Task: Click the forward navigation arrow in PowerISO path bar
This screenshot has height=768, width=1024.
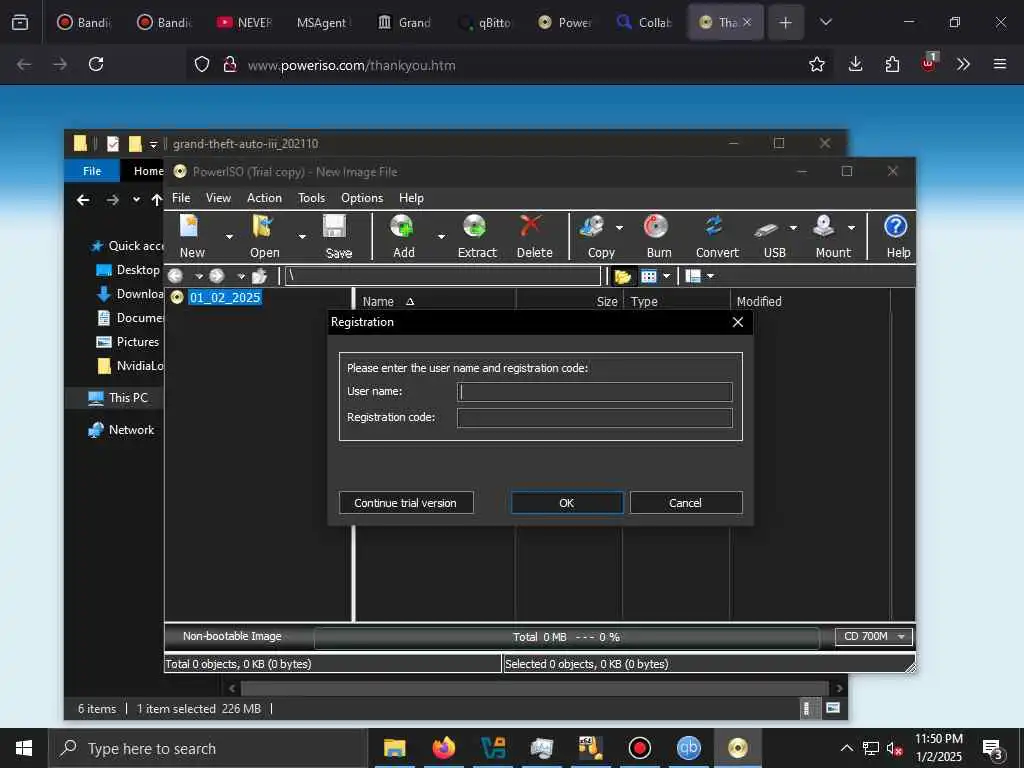Action: coord(217,276)
